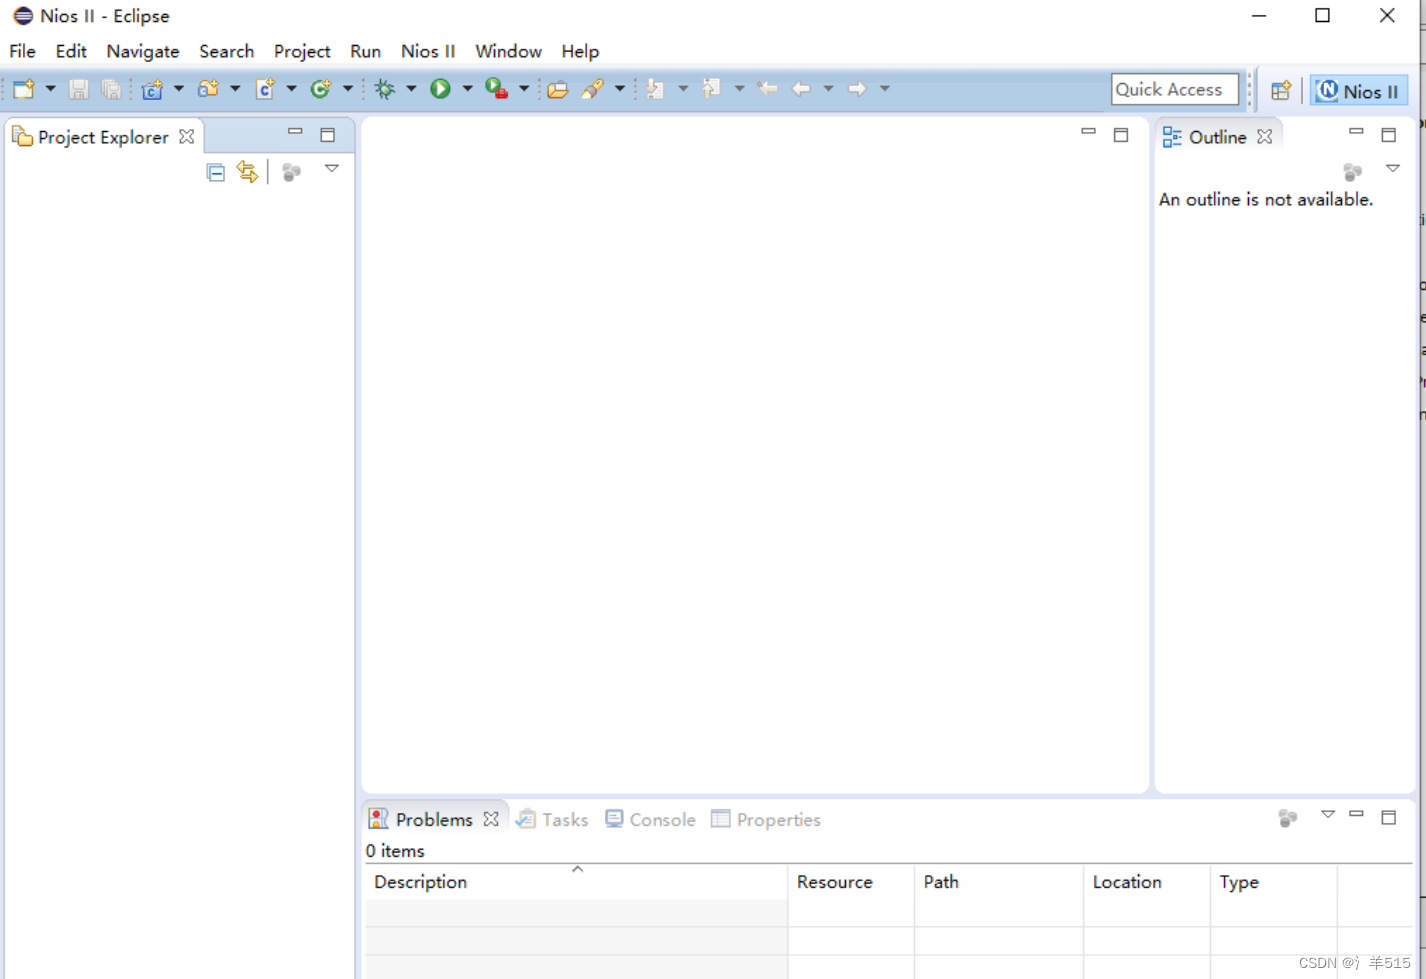Open the Debug dropdown arrow

point(411,89)
